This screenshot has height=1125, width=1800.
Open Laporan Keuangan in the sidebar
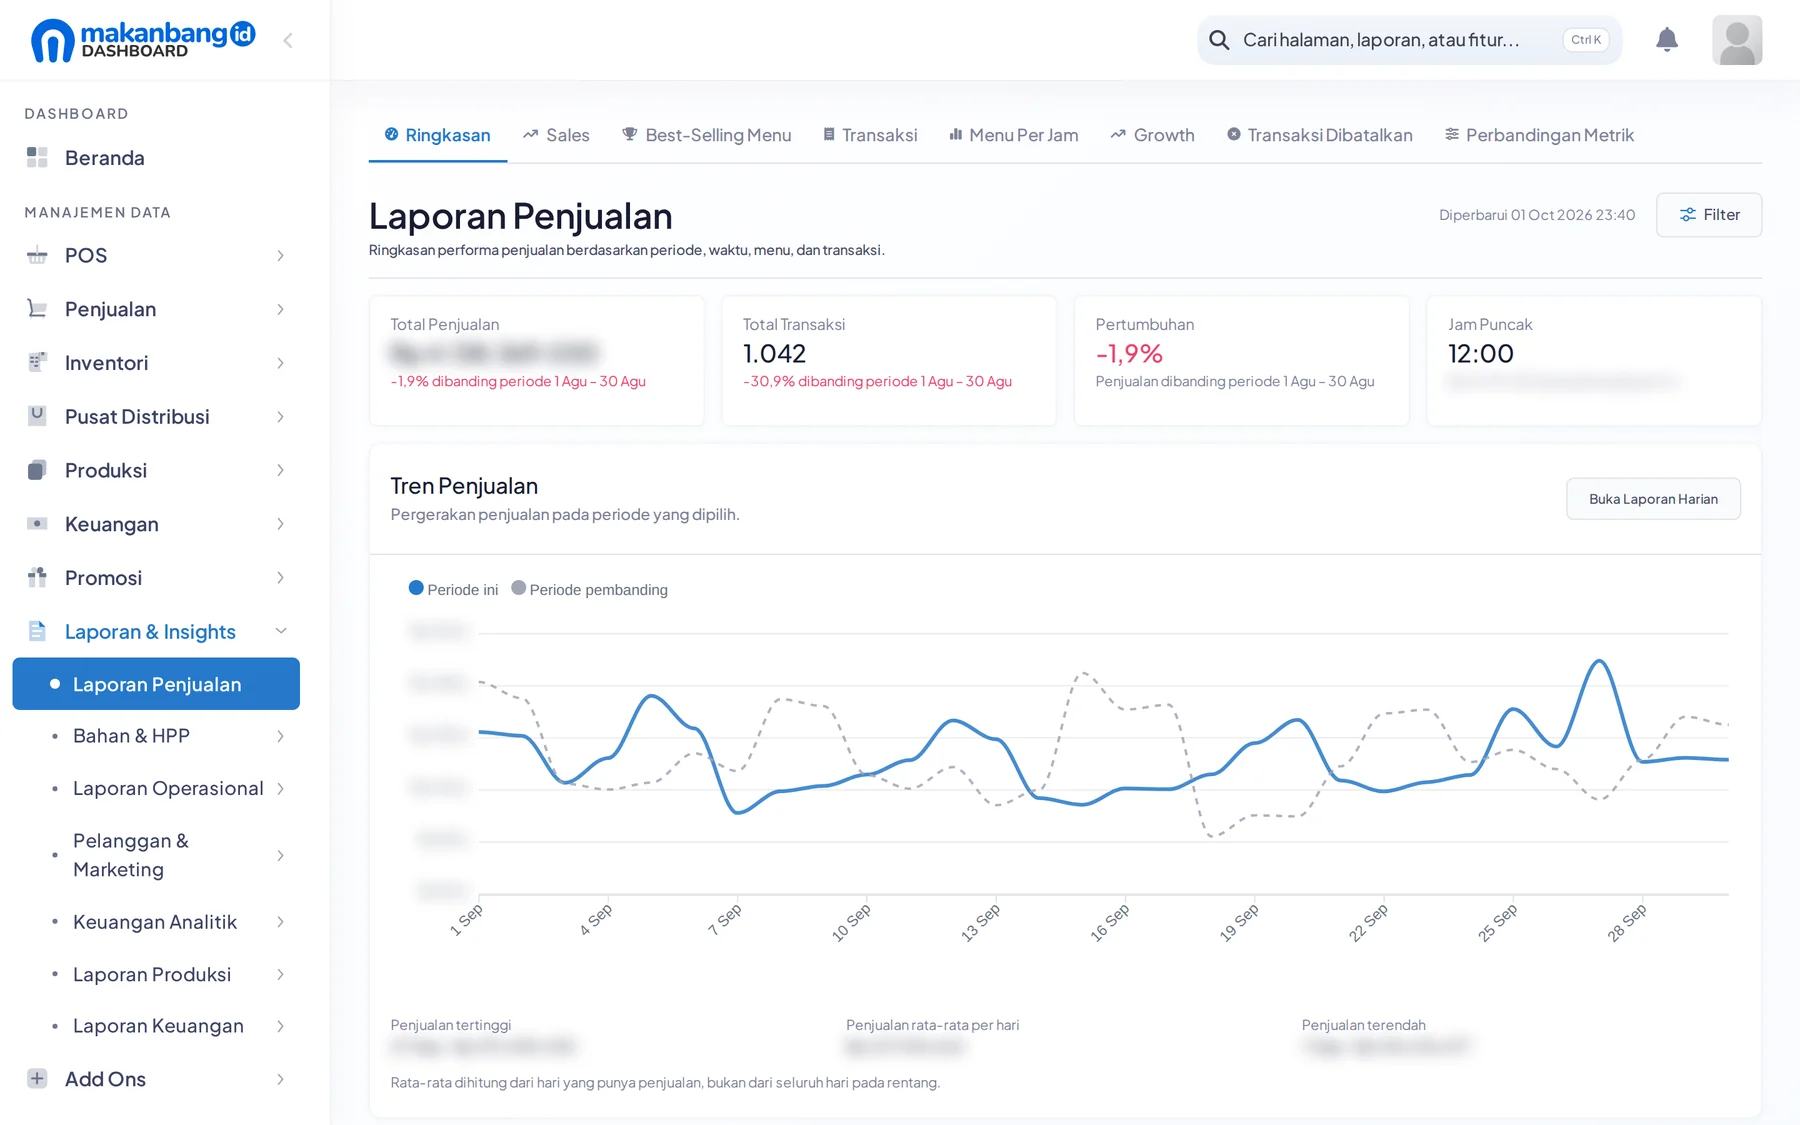click(156, 1026)
